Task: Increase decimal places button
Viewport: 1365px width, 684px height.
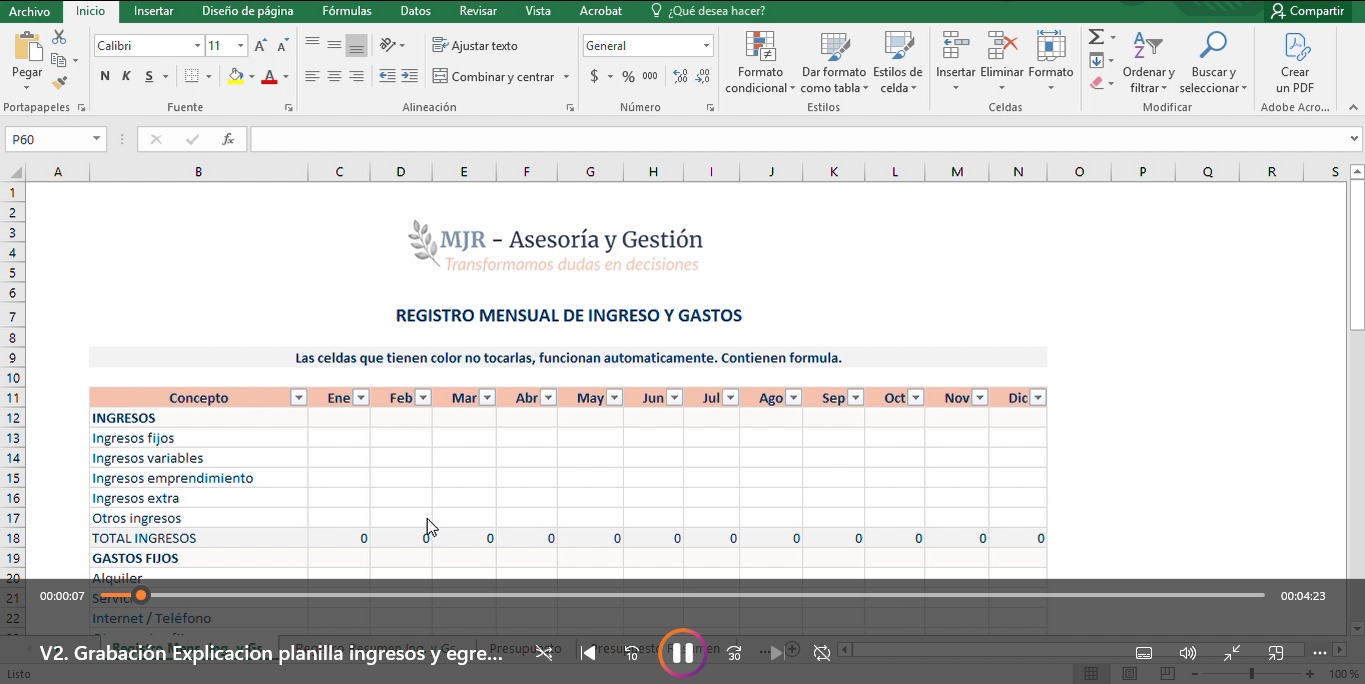Action: pyautogui.click(x=681, y=76)
